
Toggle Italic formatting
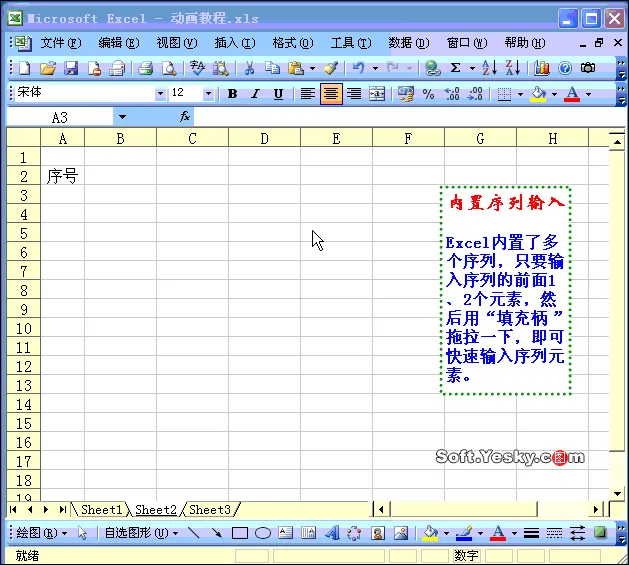point(255,94)
